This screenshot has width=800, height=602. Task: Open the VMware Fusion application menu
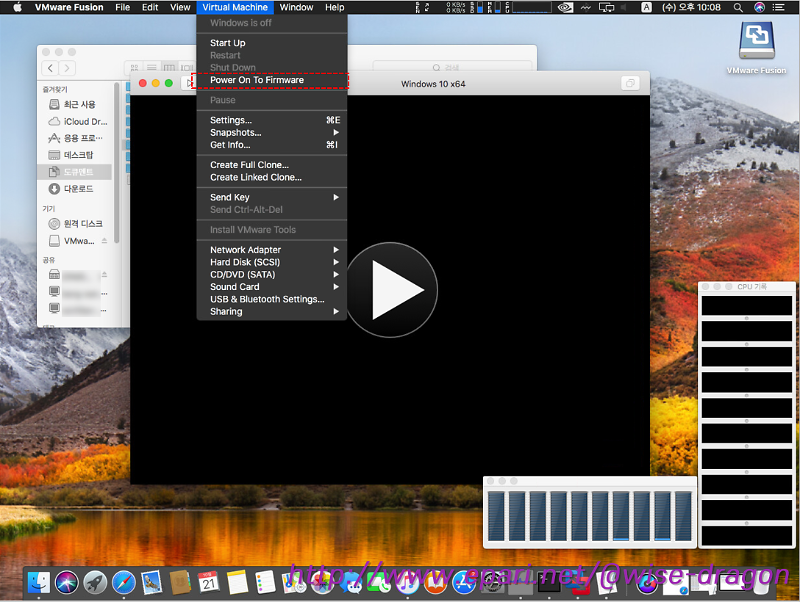coord(69,7)
